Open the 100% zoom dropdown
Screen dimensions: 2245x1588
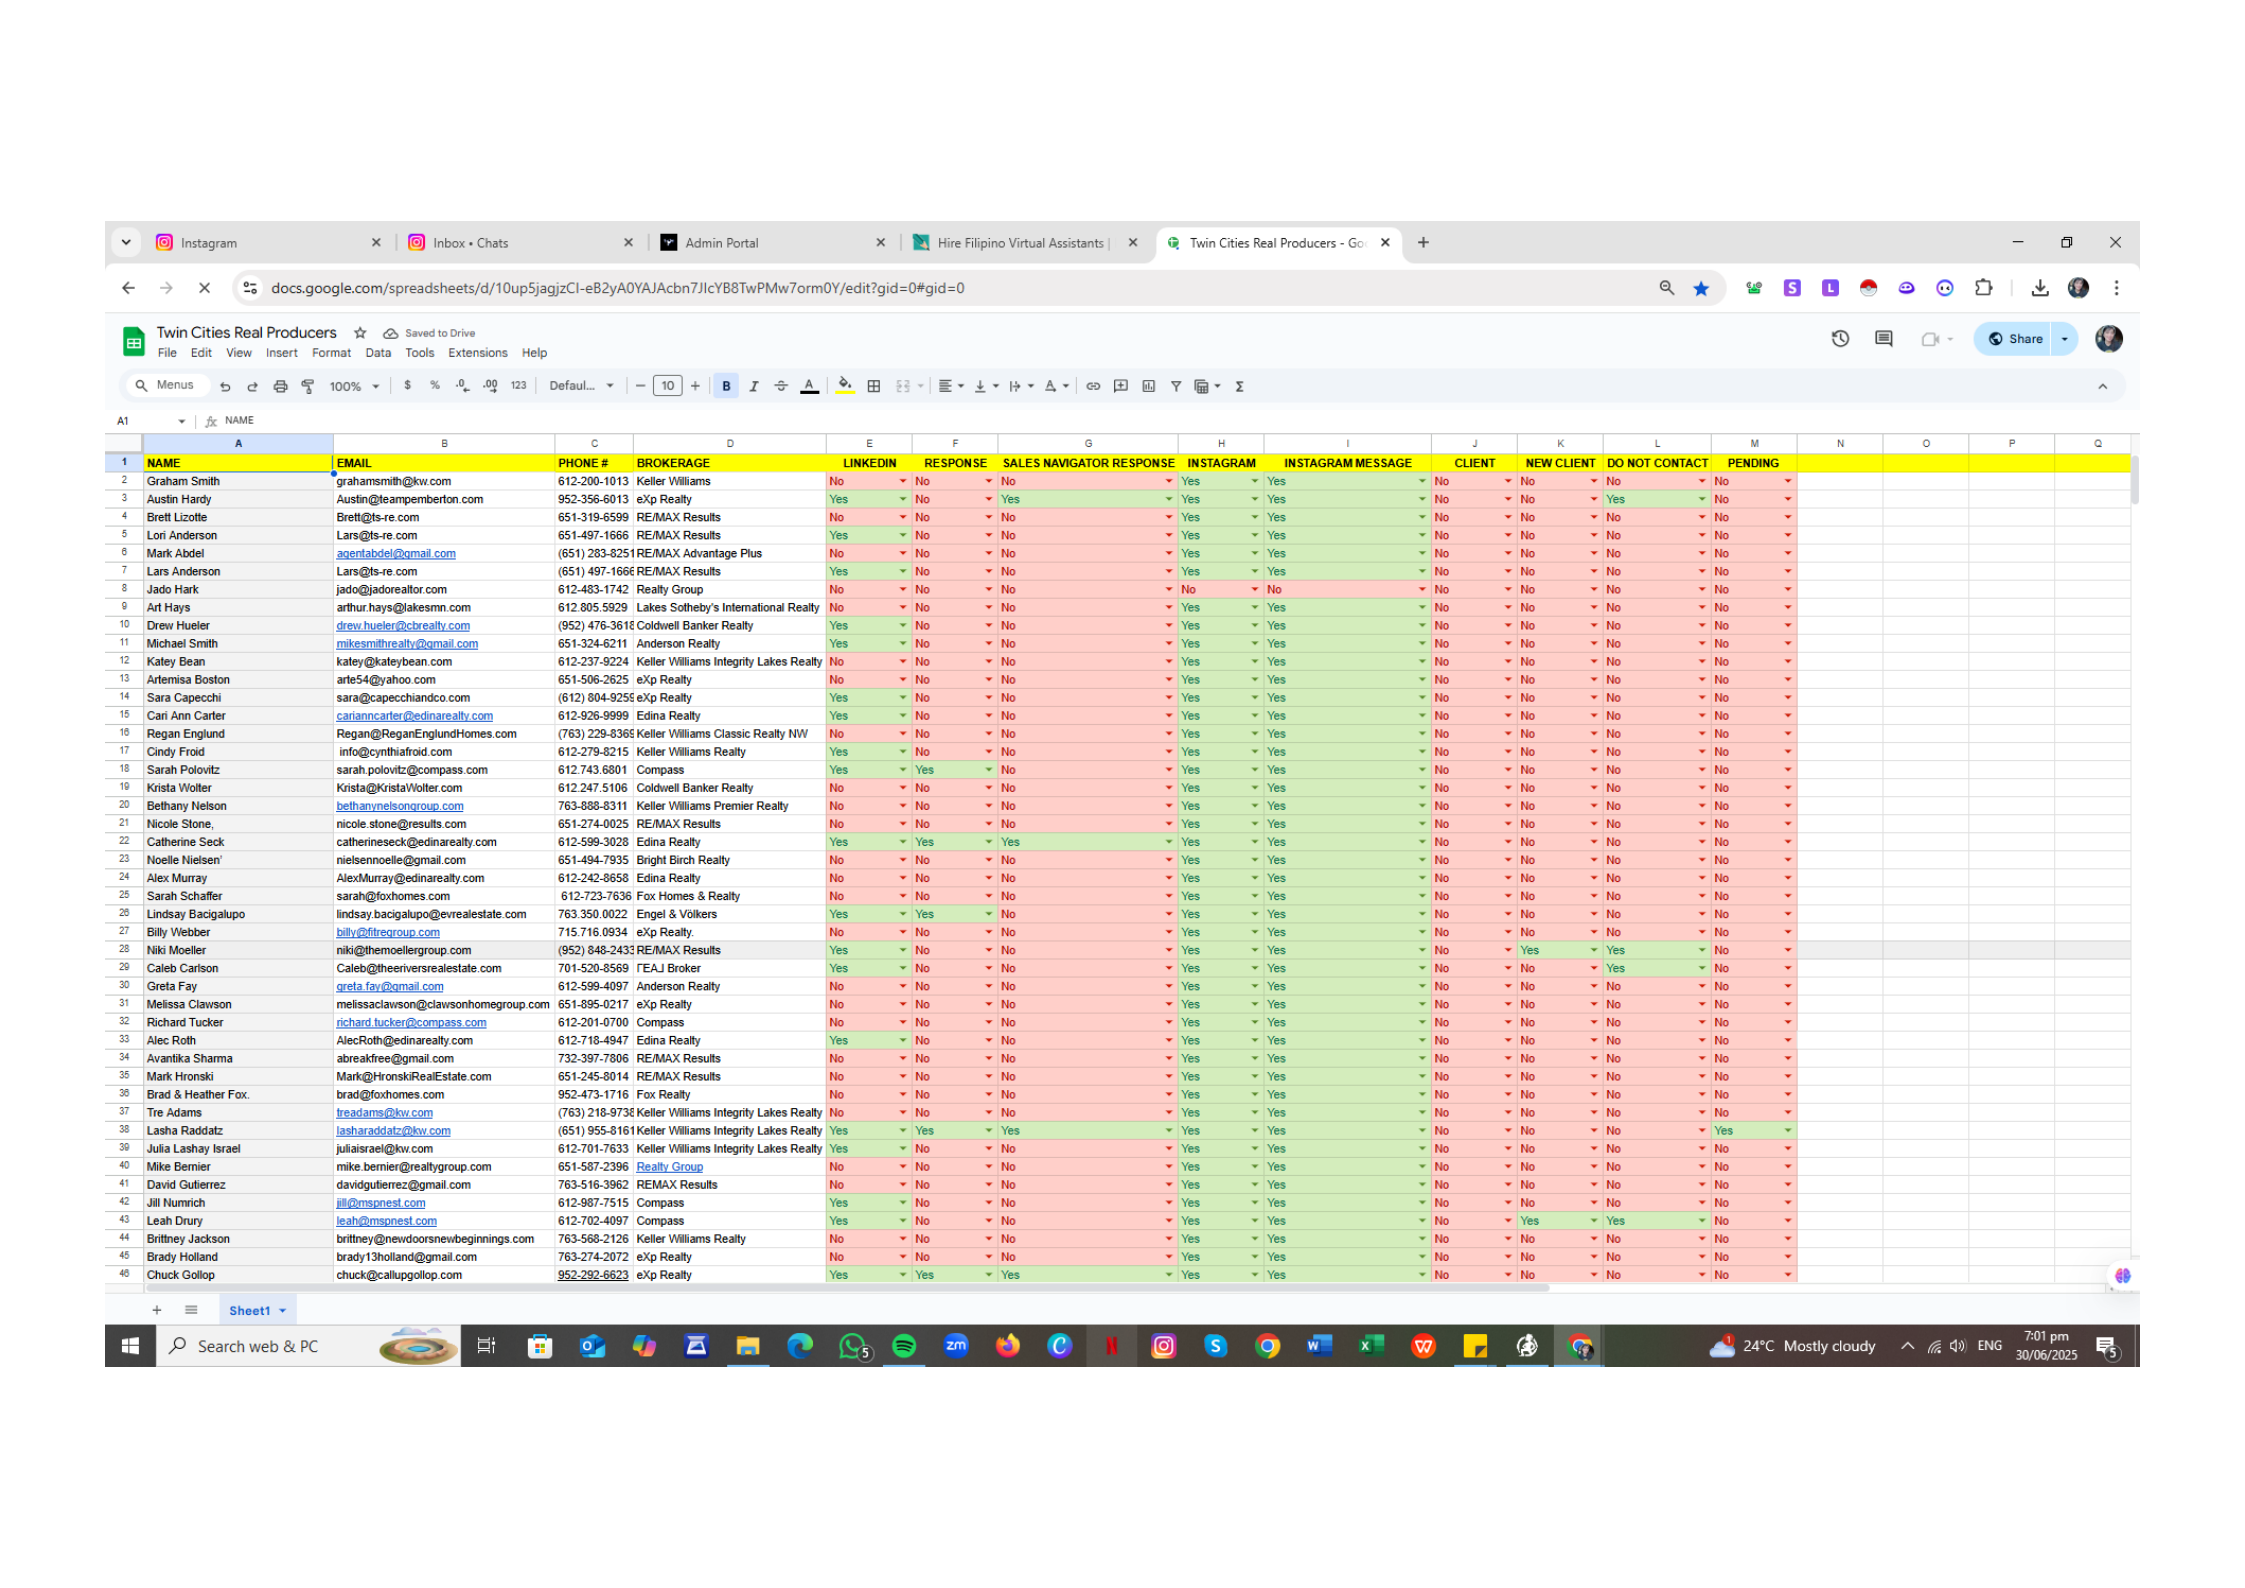[354, 386]
